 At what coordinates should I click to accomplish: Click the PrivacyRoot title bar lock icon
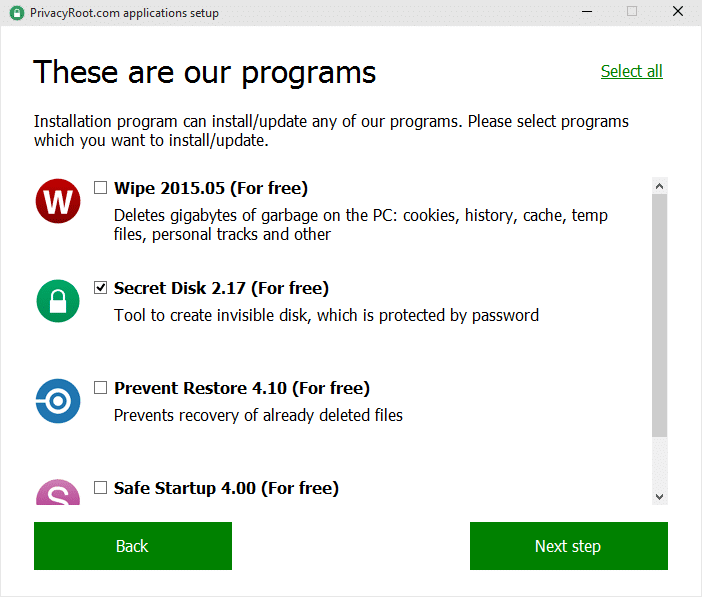(17, 13)
